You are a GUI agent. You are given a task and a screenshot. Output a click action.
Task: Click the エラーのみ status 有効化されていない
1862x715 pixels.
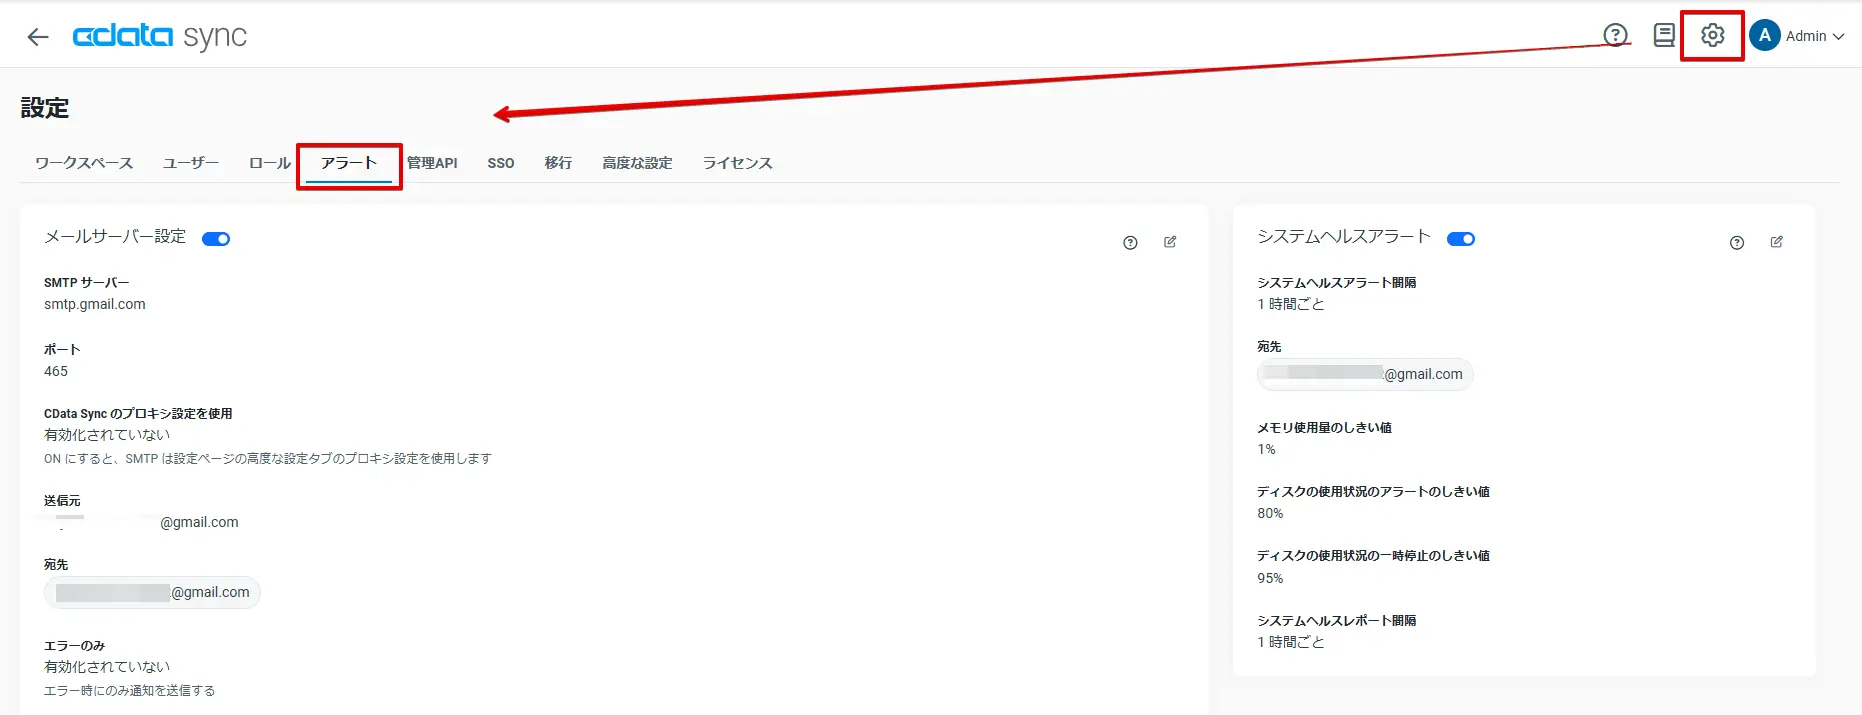pos(107,667)
